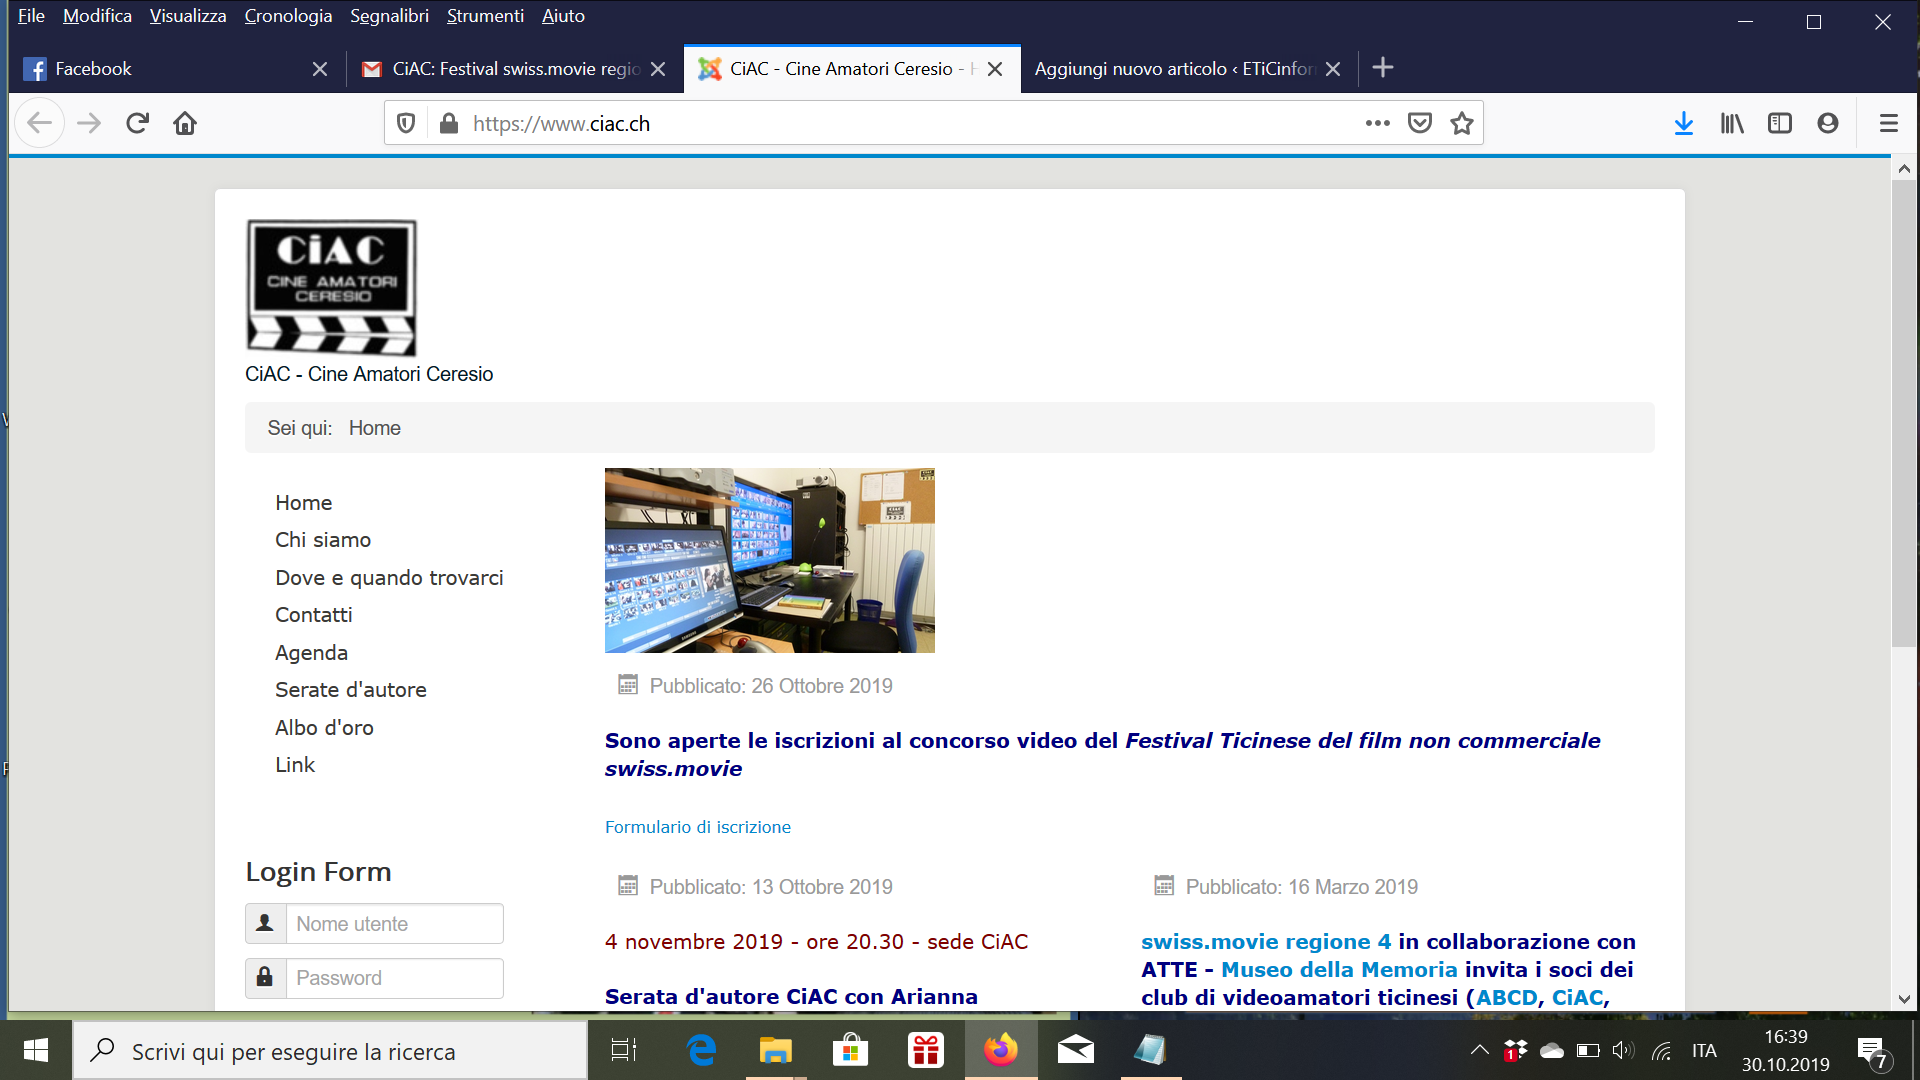Open the Contatti page
This screenshot has height=1080, width=1920.
tap(314, 615)
